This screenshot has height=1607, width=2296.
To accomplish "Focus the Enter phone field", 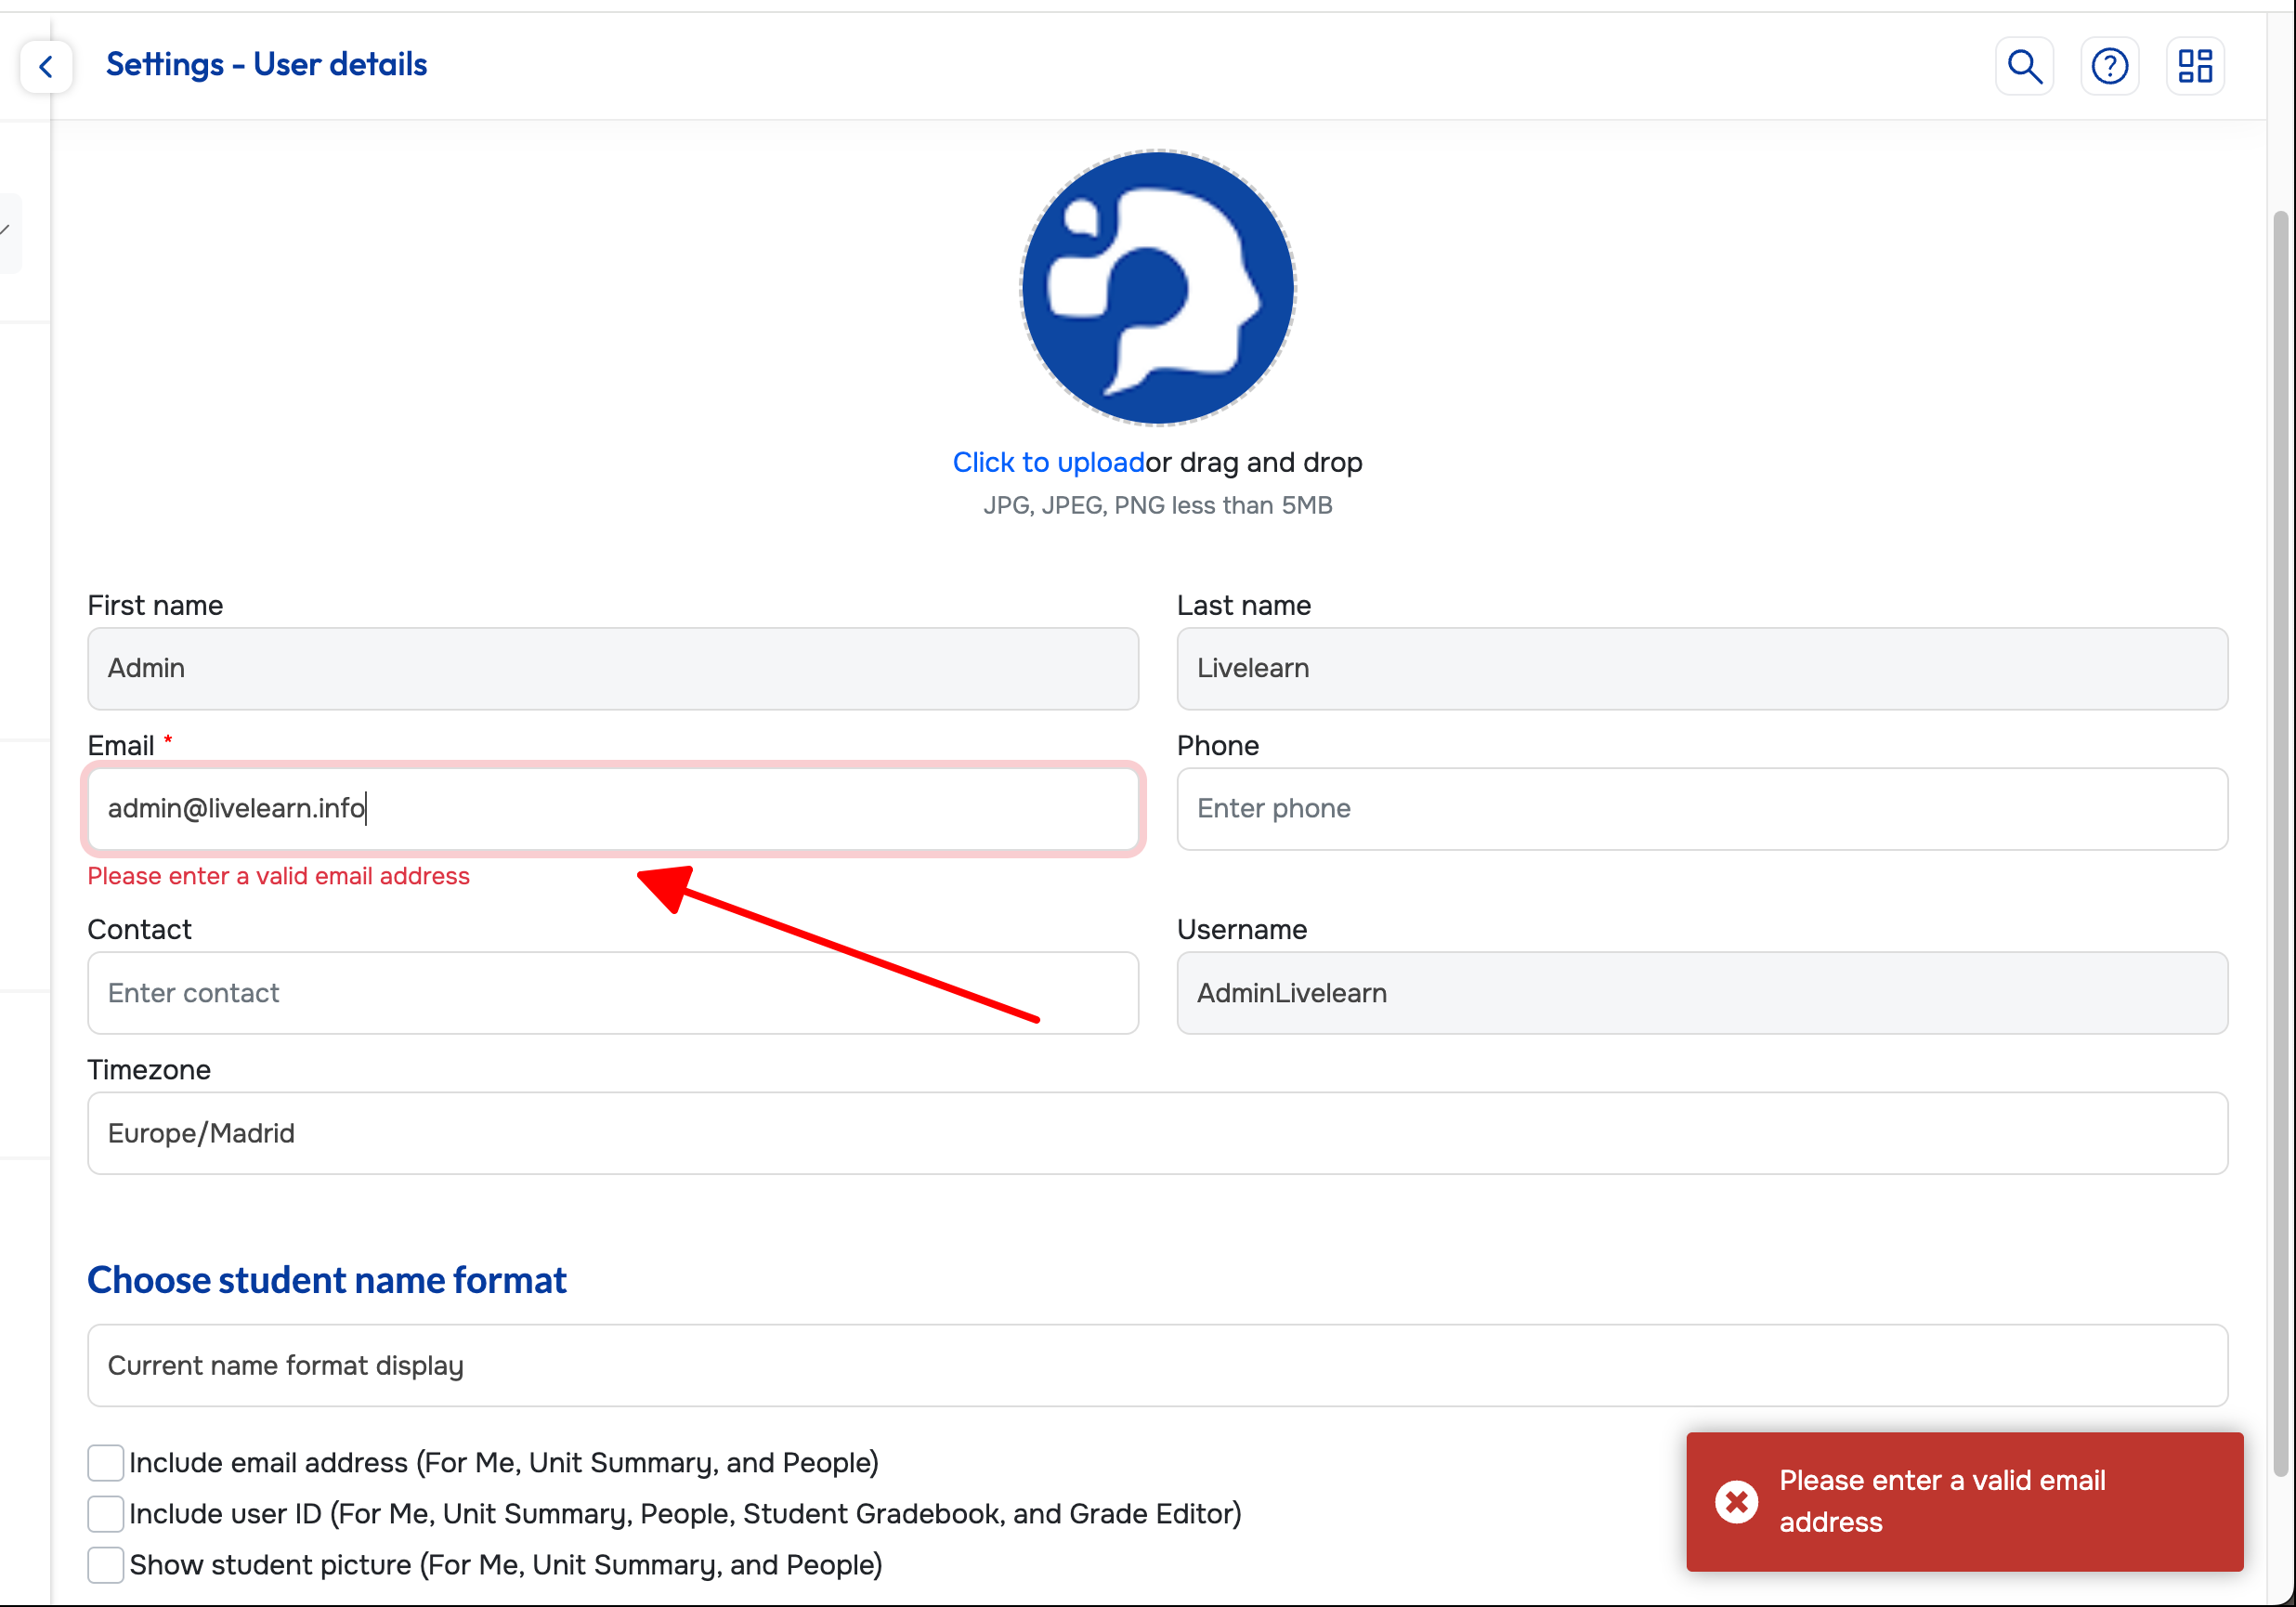I will [1701, 808].
